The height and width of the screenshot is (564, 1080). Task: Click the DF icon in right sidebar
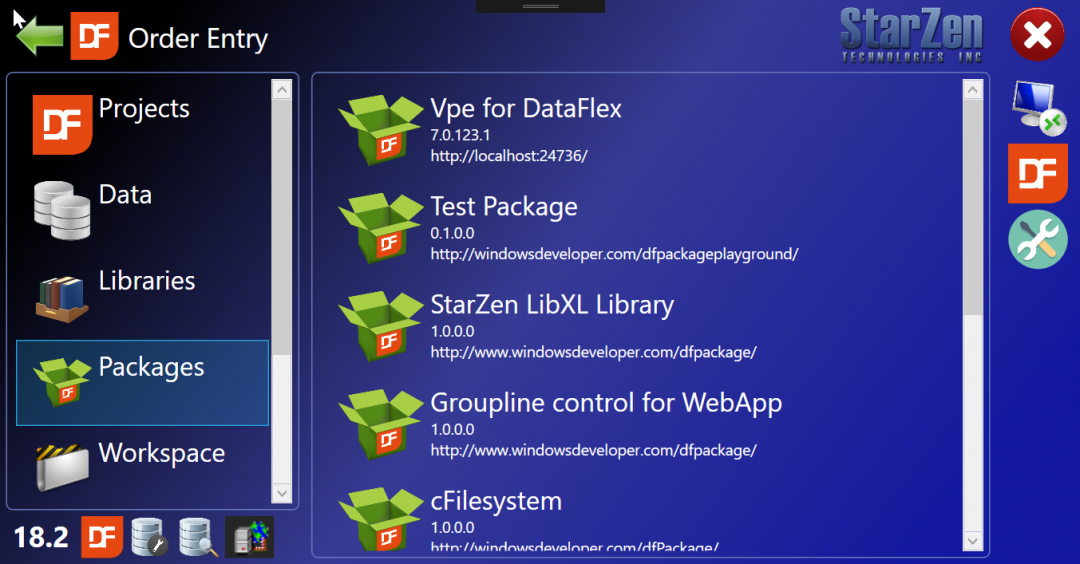[x=1037, y=173]
